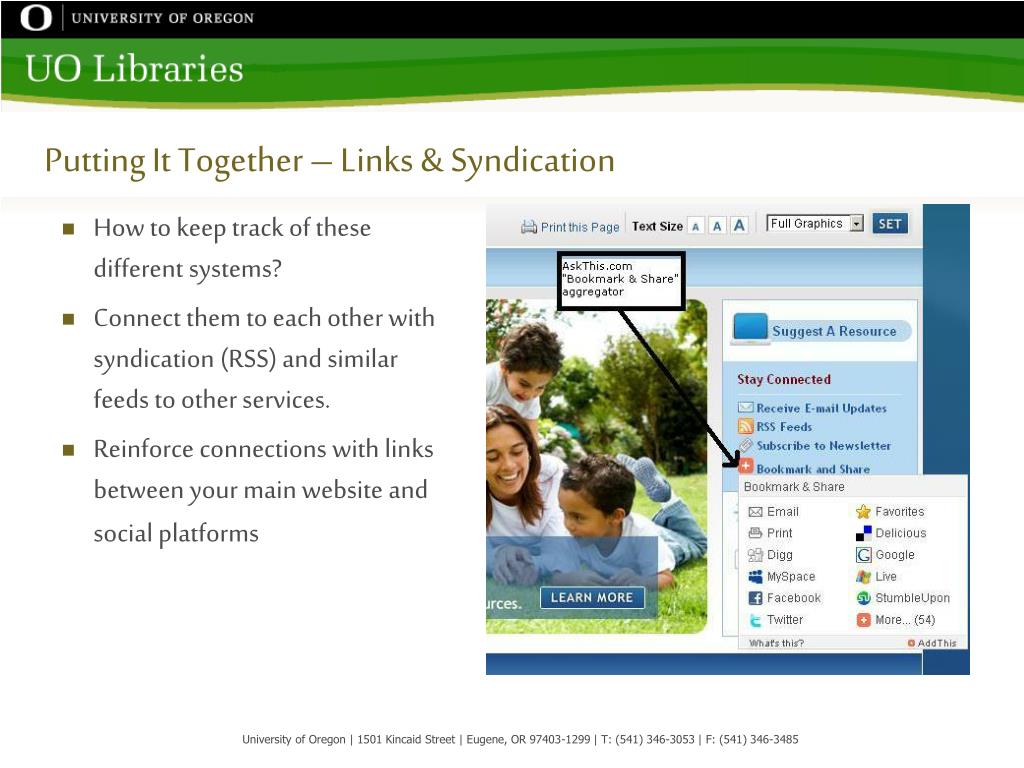1024x768 pixels.
Task: Open the Bookmark and Share link
Action: pos(813,469)
